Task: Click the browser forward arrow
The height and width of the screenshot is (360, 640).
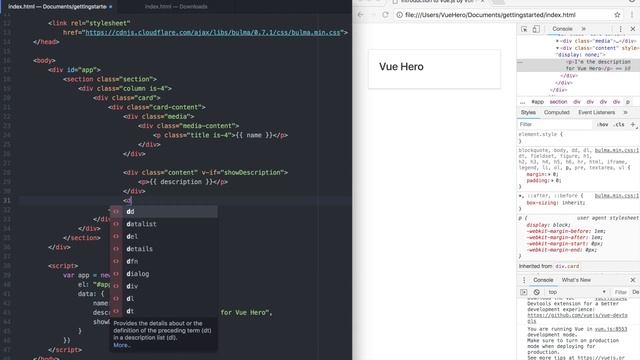Action: pos(373,15)
